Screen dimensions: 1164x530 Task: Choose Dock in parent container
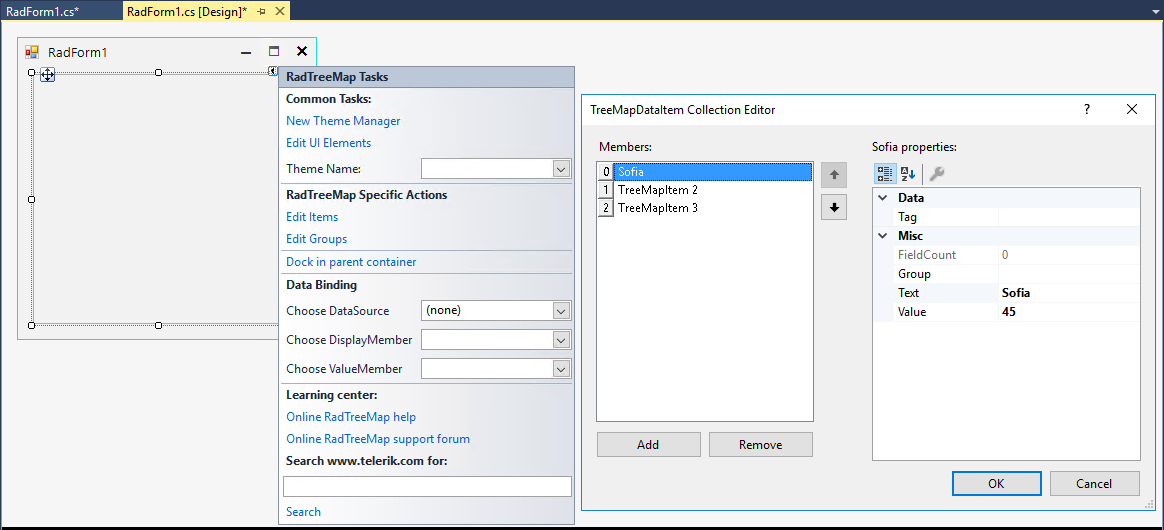pyautogui.click(x=351, y=262)
